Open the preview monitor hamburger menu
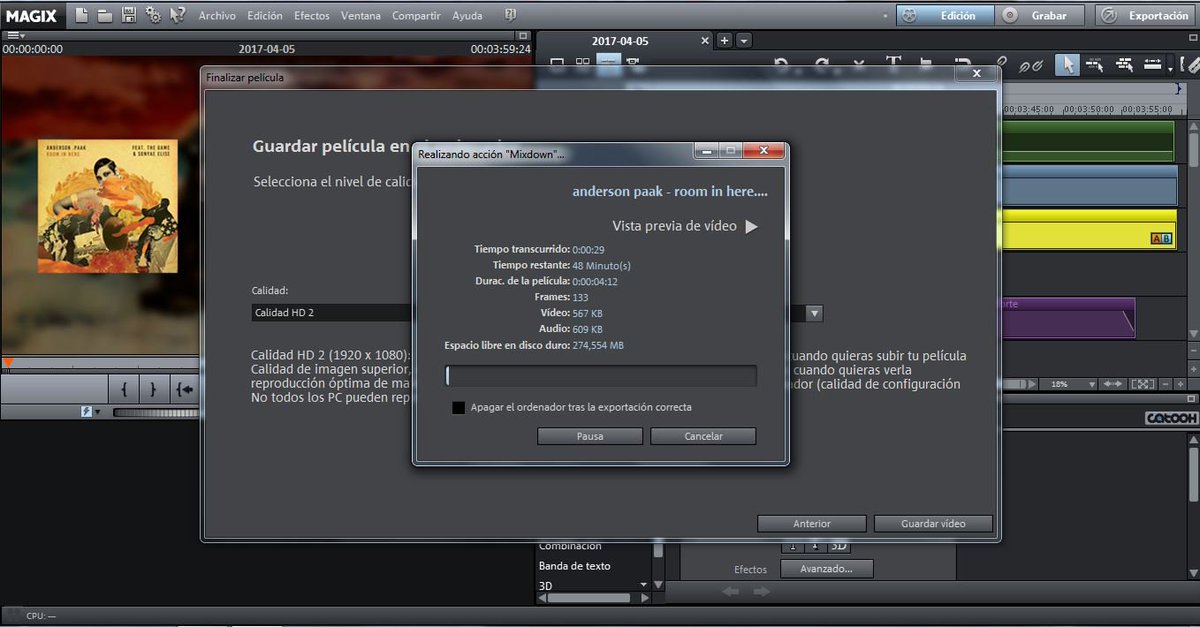This screenshot has height=627, width=1200. point(14,35)
